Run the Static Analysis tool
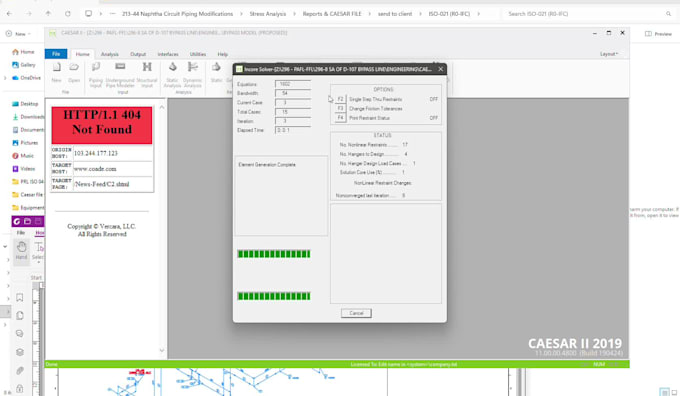The width and height of the screenshot is (680, 396). tap(172, 74)
